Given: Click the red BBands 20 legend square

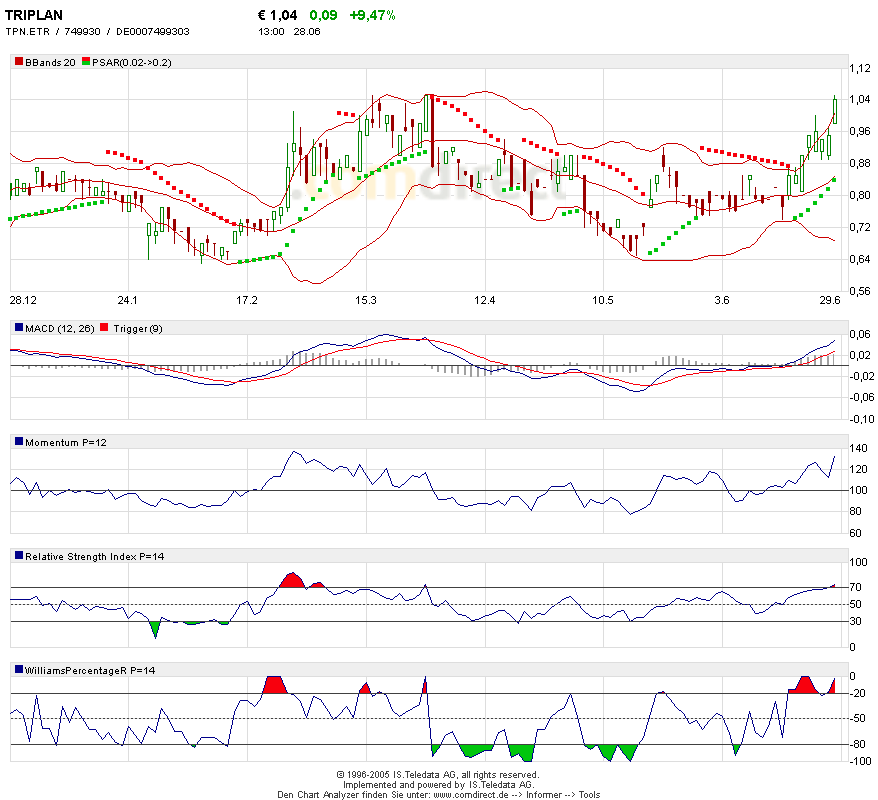Looking at the screenshot, I should (18, 62).
